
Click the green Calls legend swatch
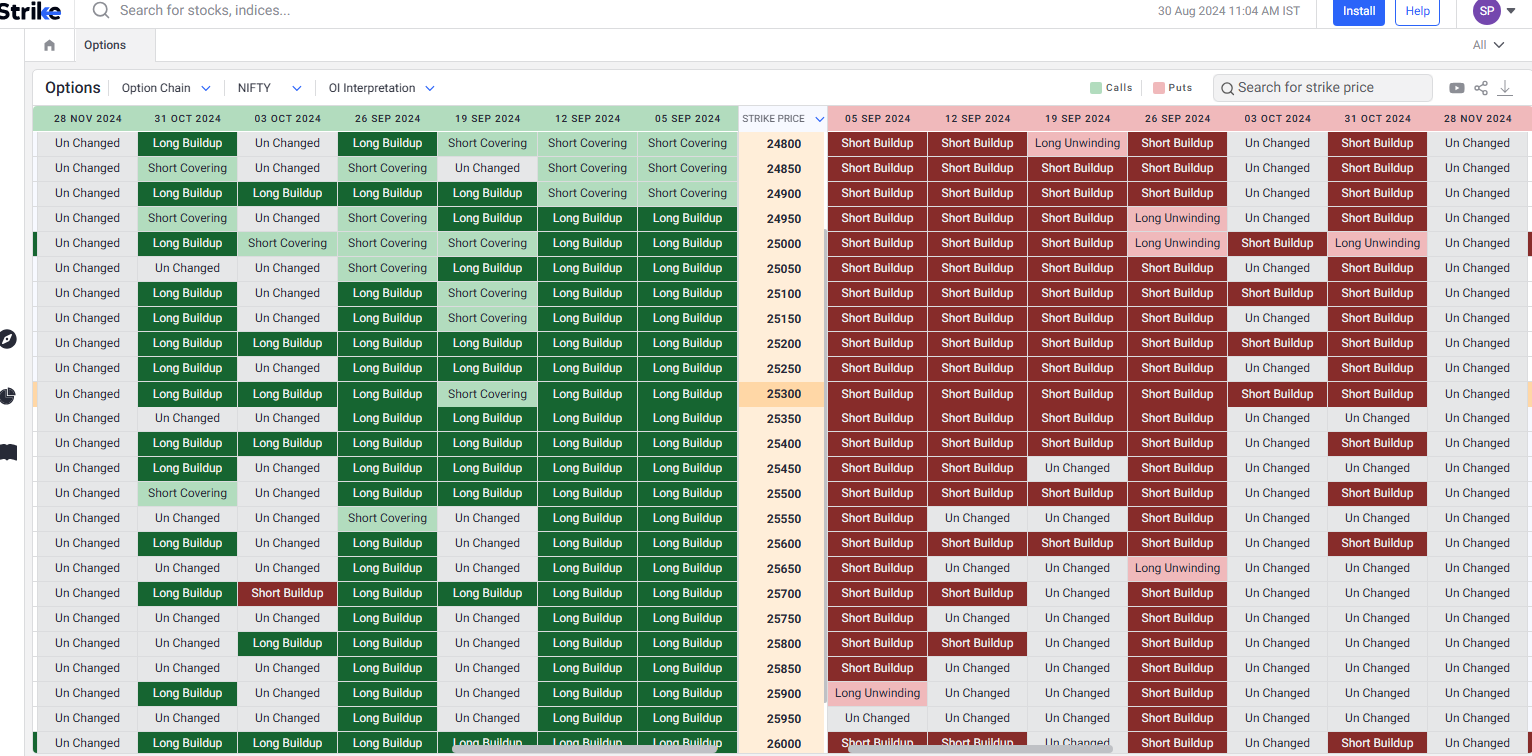(x=1096, y=88)
